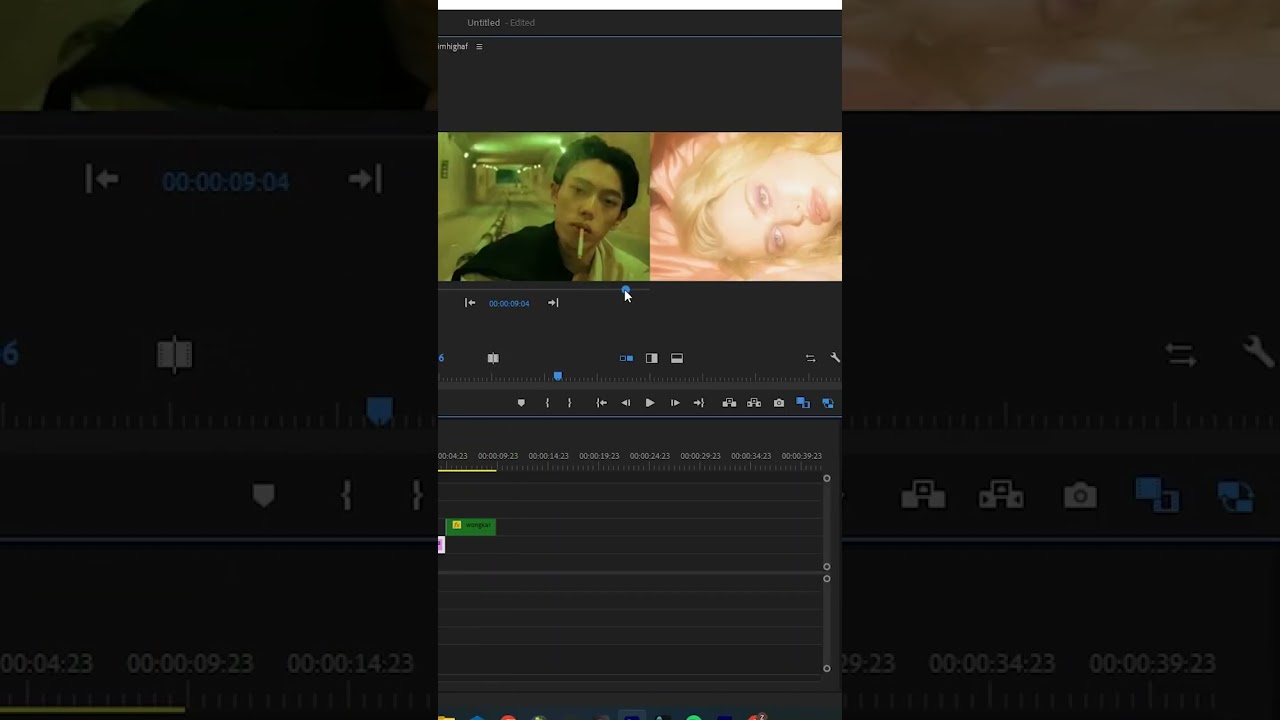Click the Swap Sides arrows icon

coord(810,358)
